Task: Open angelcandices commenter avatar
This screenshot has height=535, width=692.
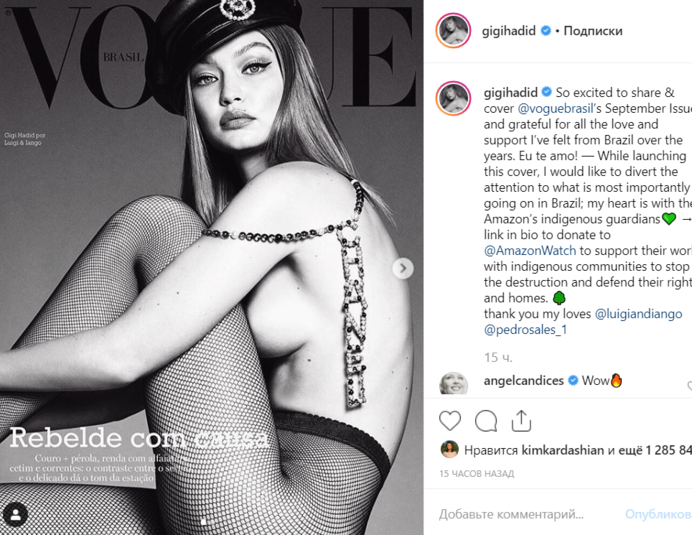Action: pos(453,383)
